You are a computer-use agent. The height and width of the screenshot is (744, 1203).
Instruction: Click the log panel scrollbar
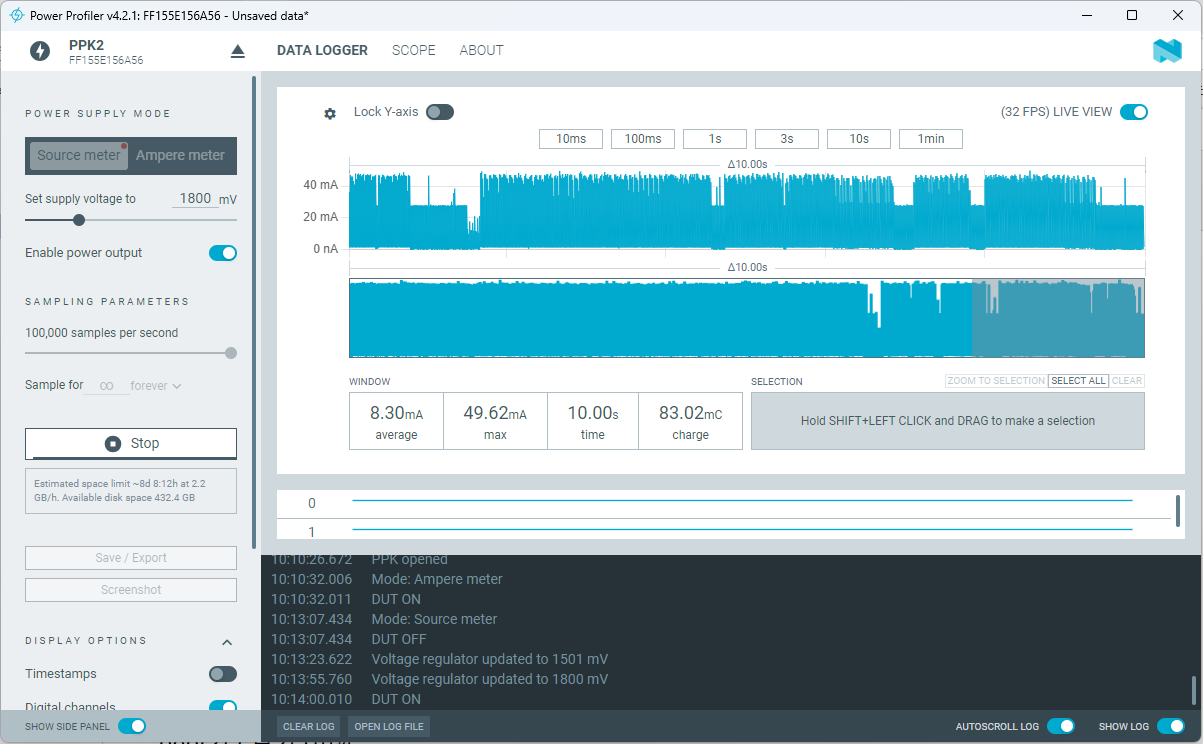1193,690
